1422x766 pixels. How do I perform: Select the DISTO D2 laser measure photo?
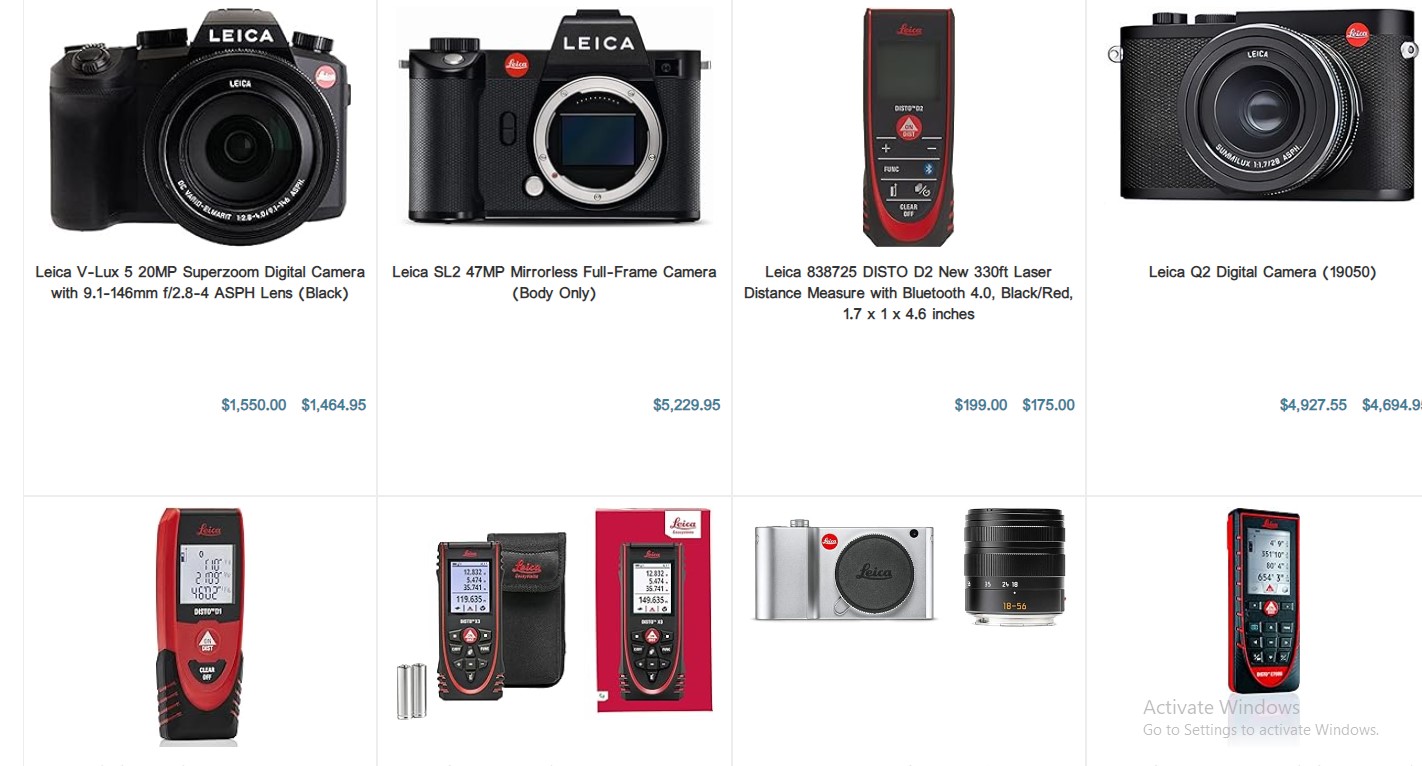click(x=909, y=127)
